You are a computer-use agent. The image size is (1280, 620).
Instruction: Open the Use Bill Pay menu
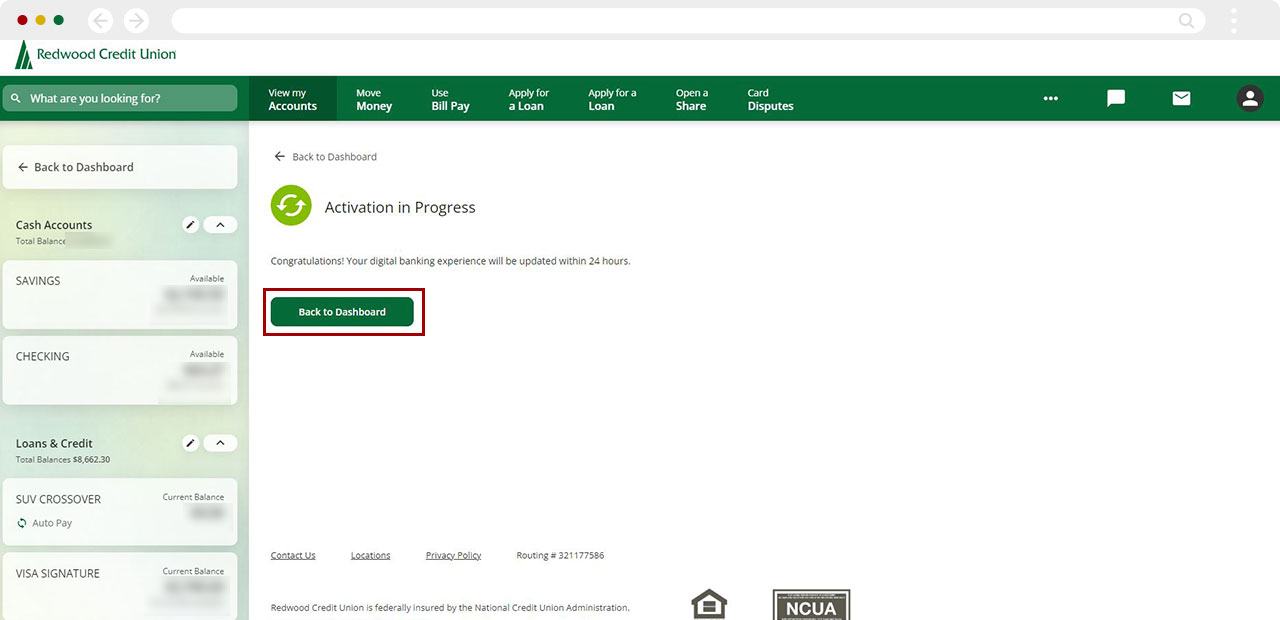[x=450, y=99]
